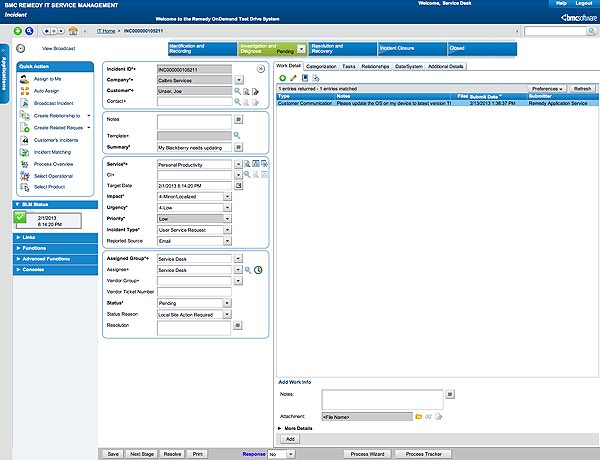Switch to the Tasks tab
This screenshot has height=460, width=600.
click(x=349, y=67)
